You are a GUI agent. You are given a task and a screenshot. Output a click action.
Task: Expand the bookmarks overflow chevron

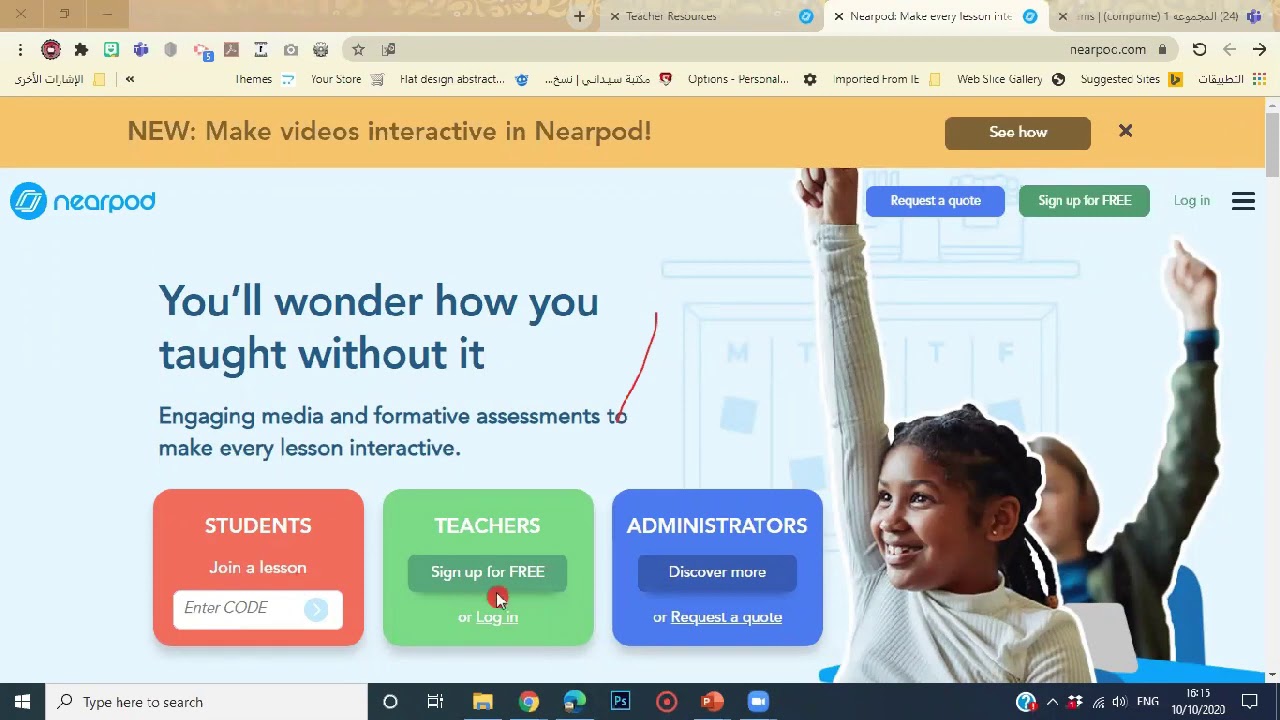click(130, 79)
